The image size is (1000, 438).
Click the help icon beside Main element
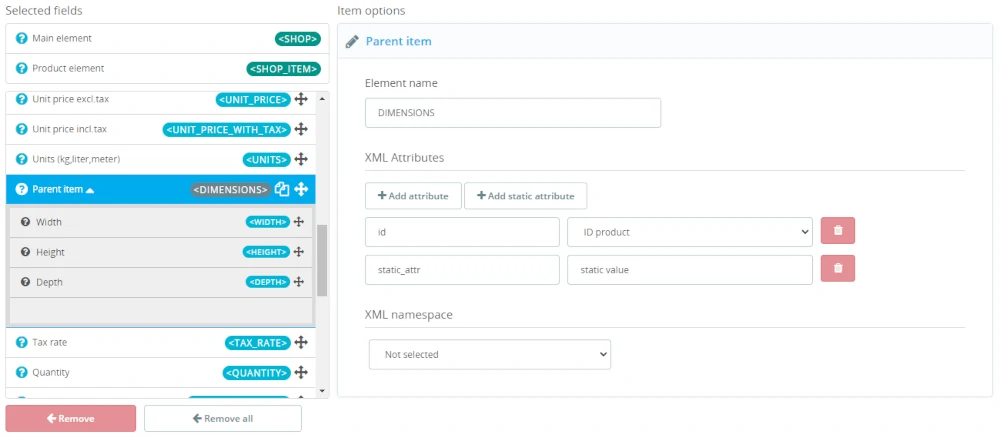pyautogui.click(x=22, y=39)
